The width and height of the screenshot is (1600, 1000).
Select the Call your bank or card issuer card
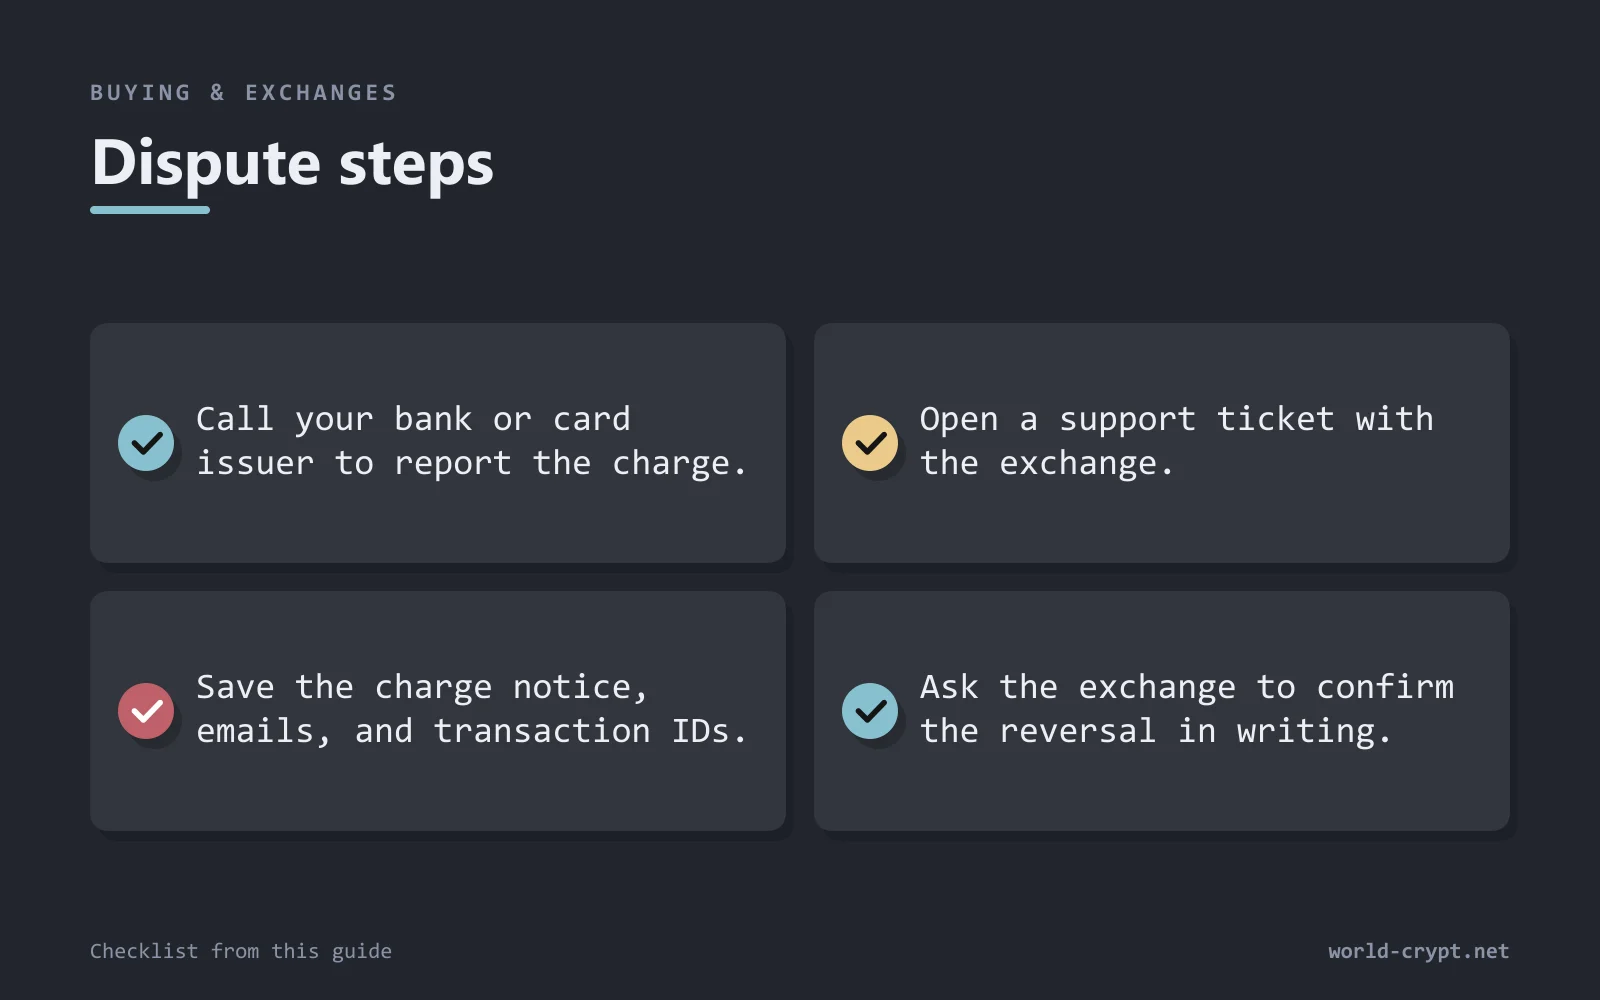click(x=438, y=443)
